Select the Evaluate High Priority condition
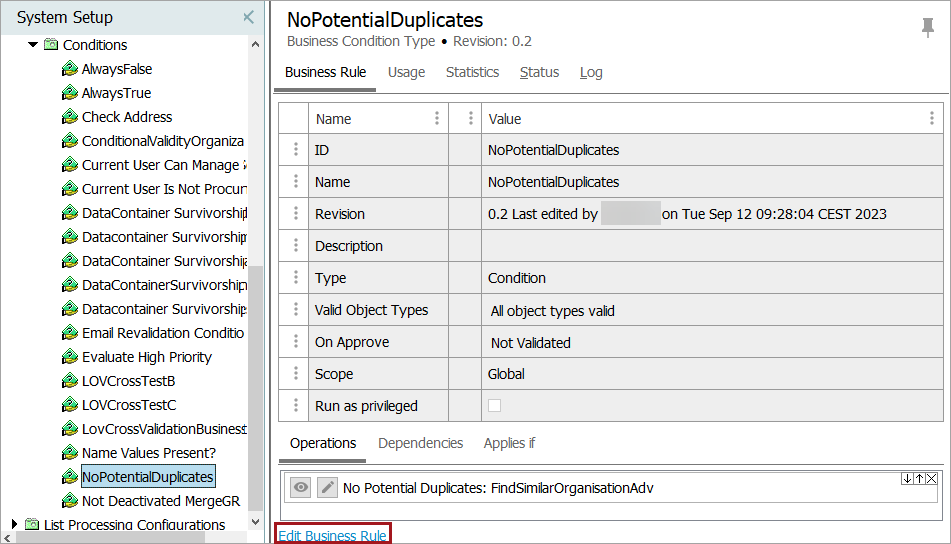951x544 pixels. click(146, 357)
